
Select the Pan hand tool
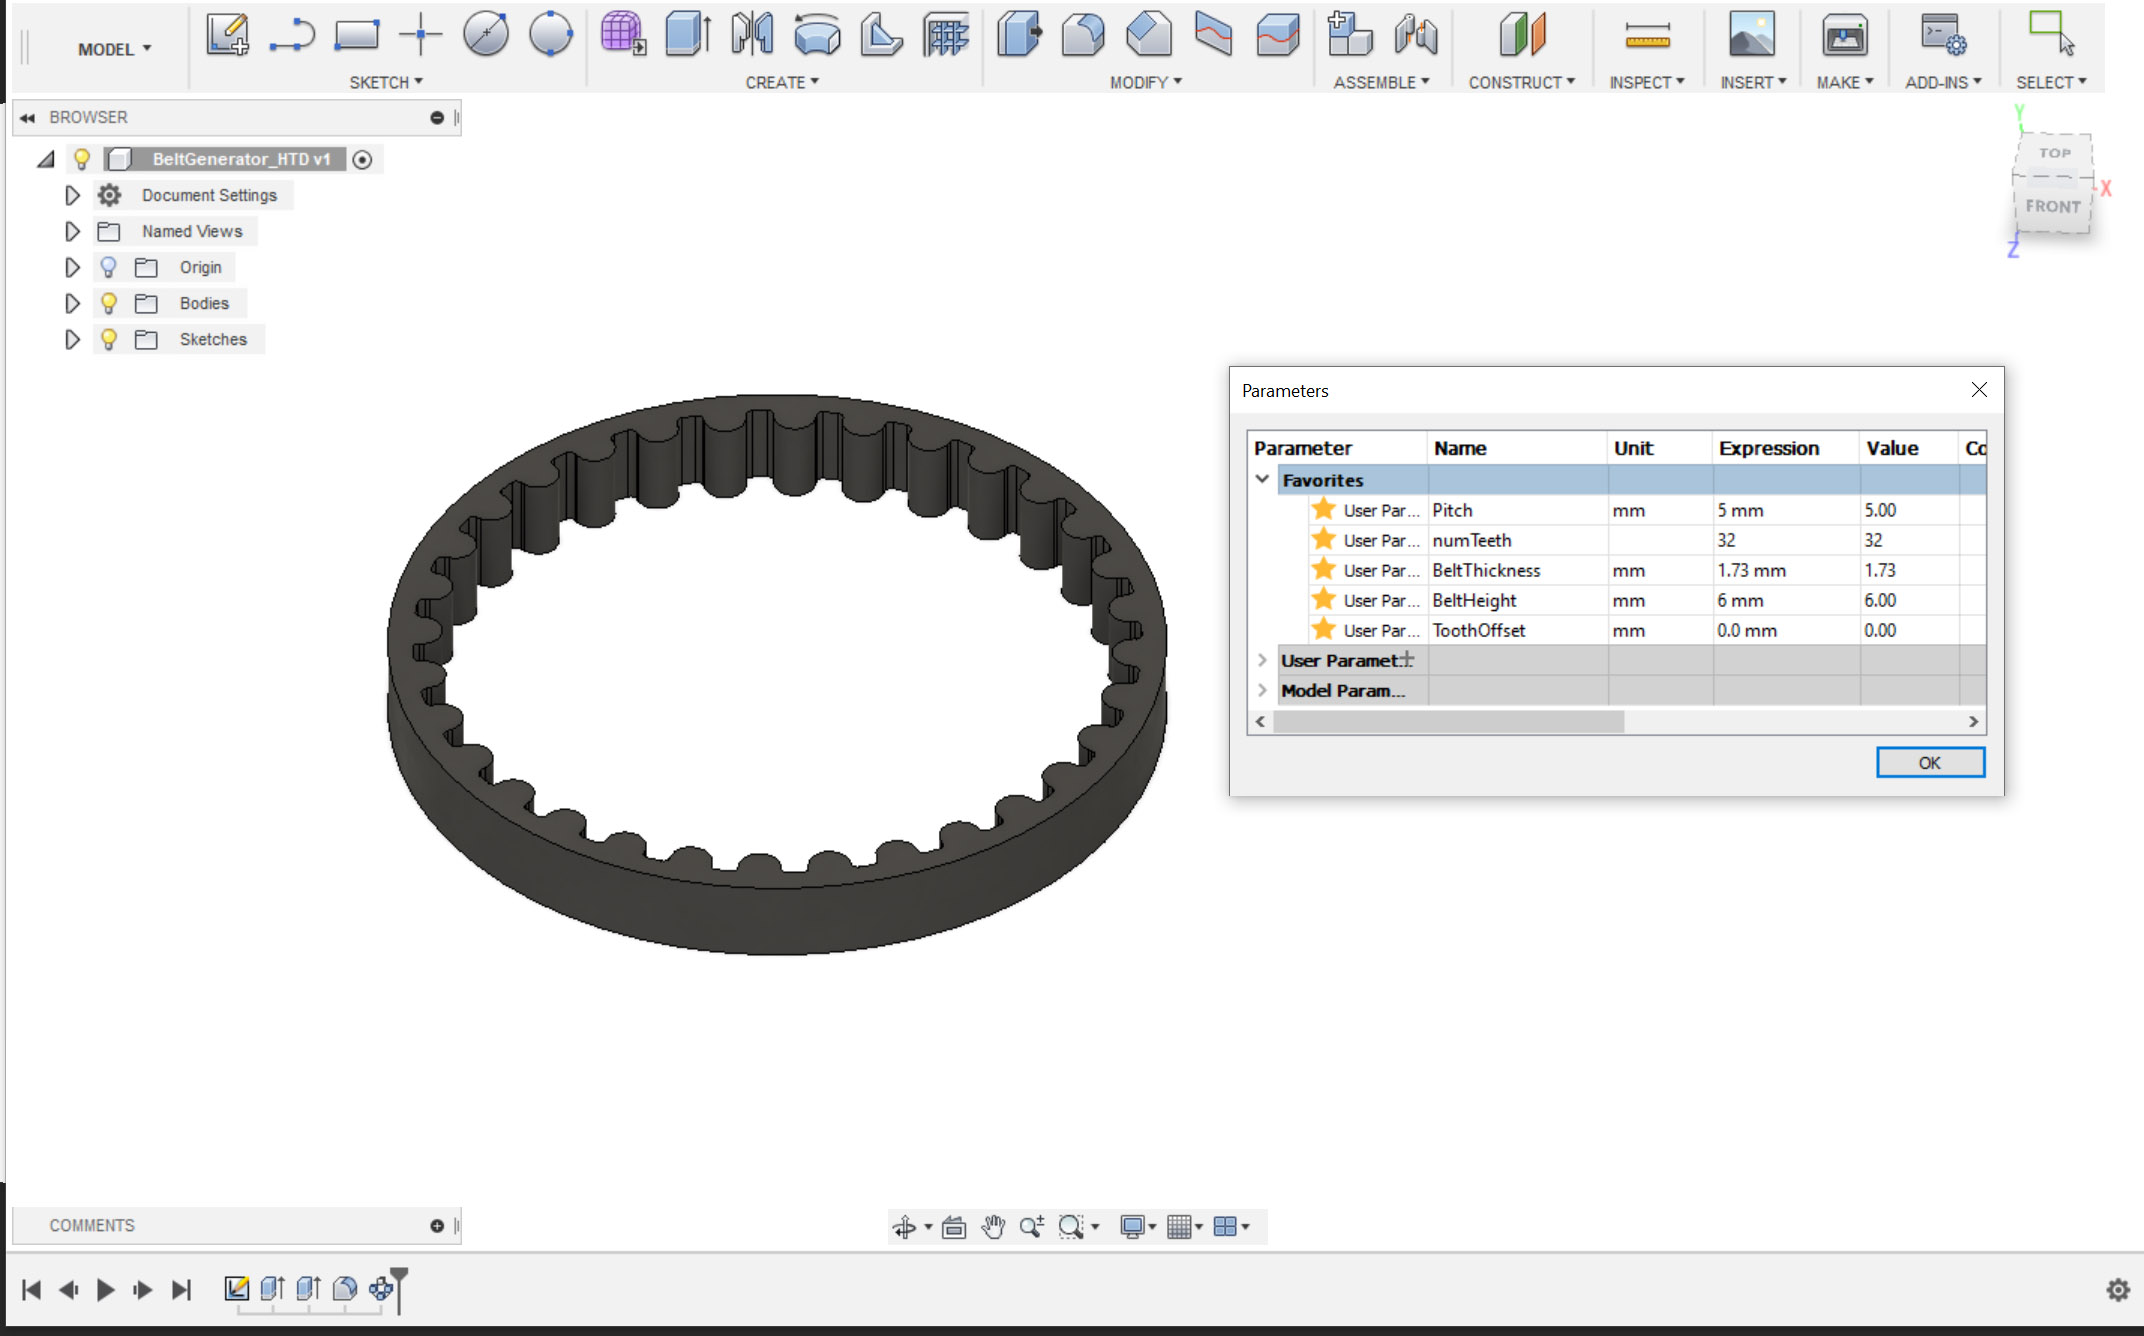tap(992, 1227)
